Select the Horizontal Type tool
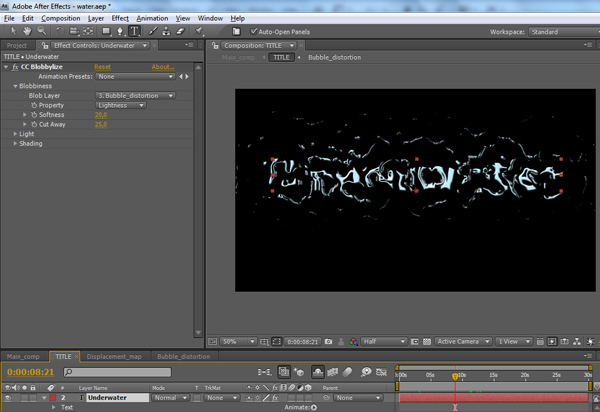The width and height of the screenshot is (600, 412). 134,31
